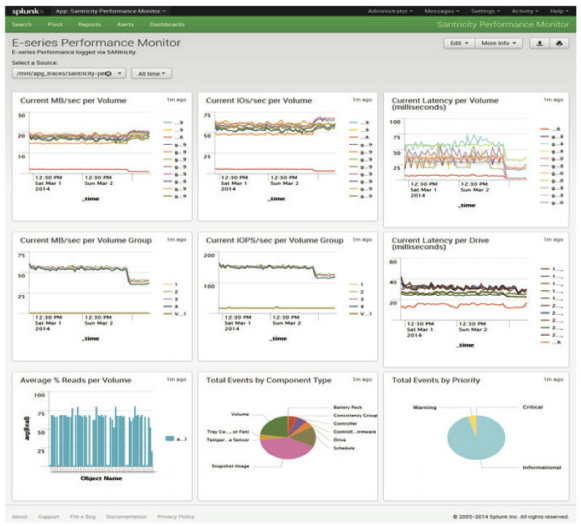
Task: Click the green Volume pie slice
Action: point(275,427)
